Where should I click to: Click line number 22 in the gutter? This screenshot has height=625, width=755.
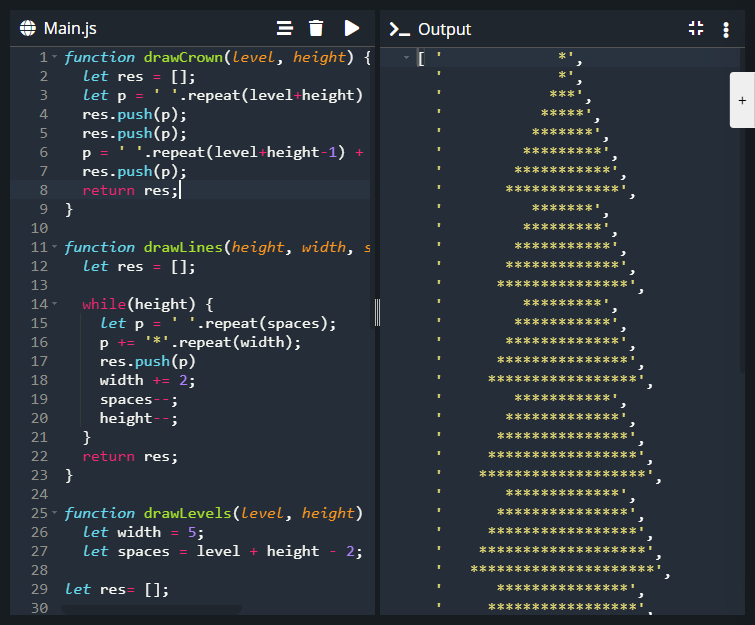[39, 456]
